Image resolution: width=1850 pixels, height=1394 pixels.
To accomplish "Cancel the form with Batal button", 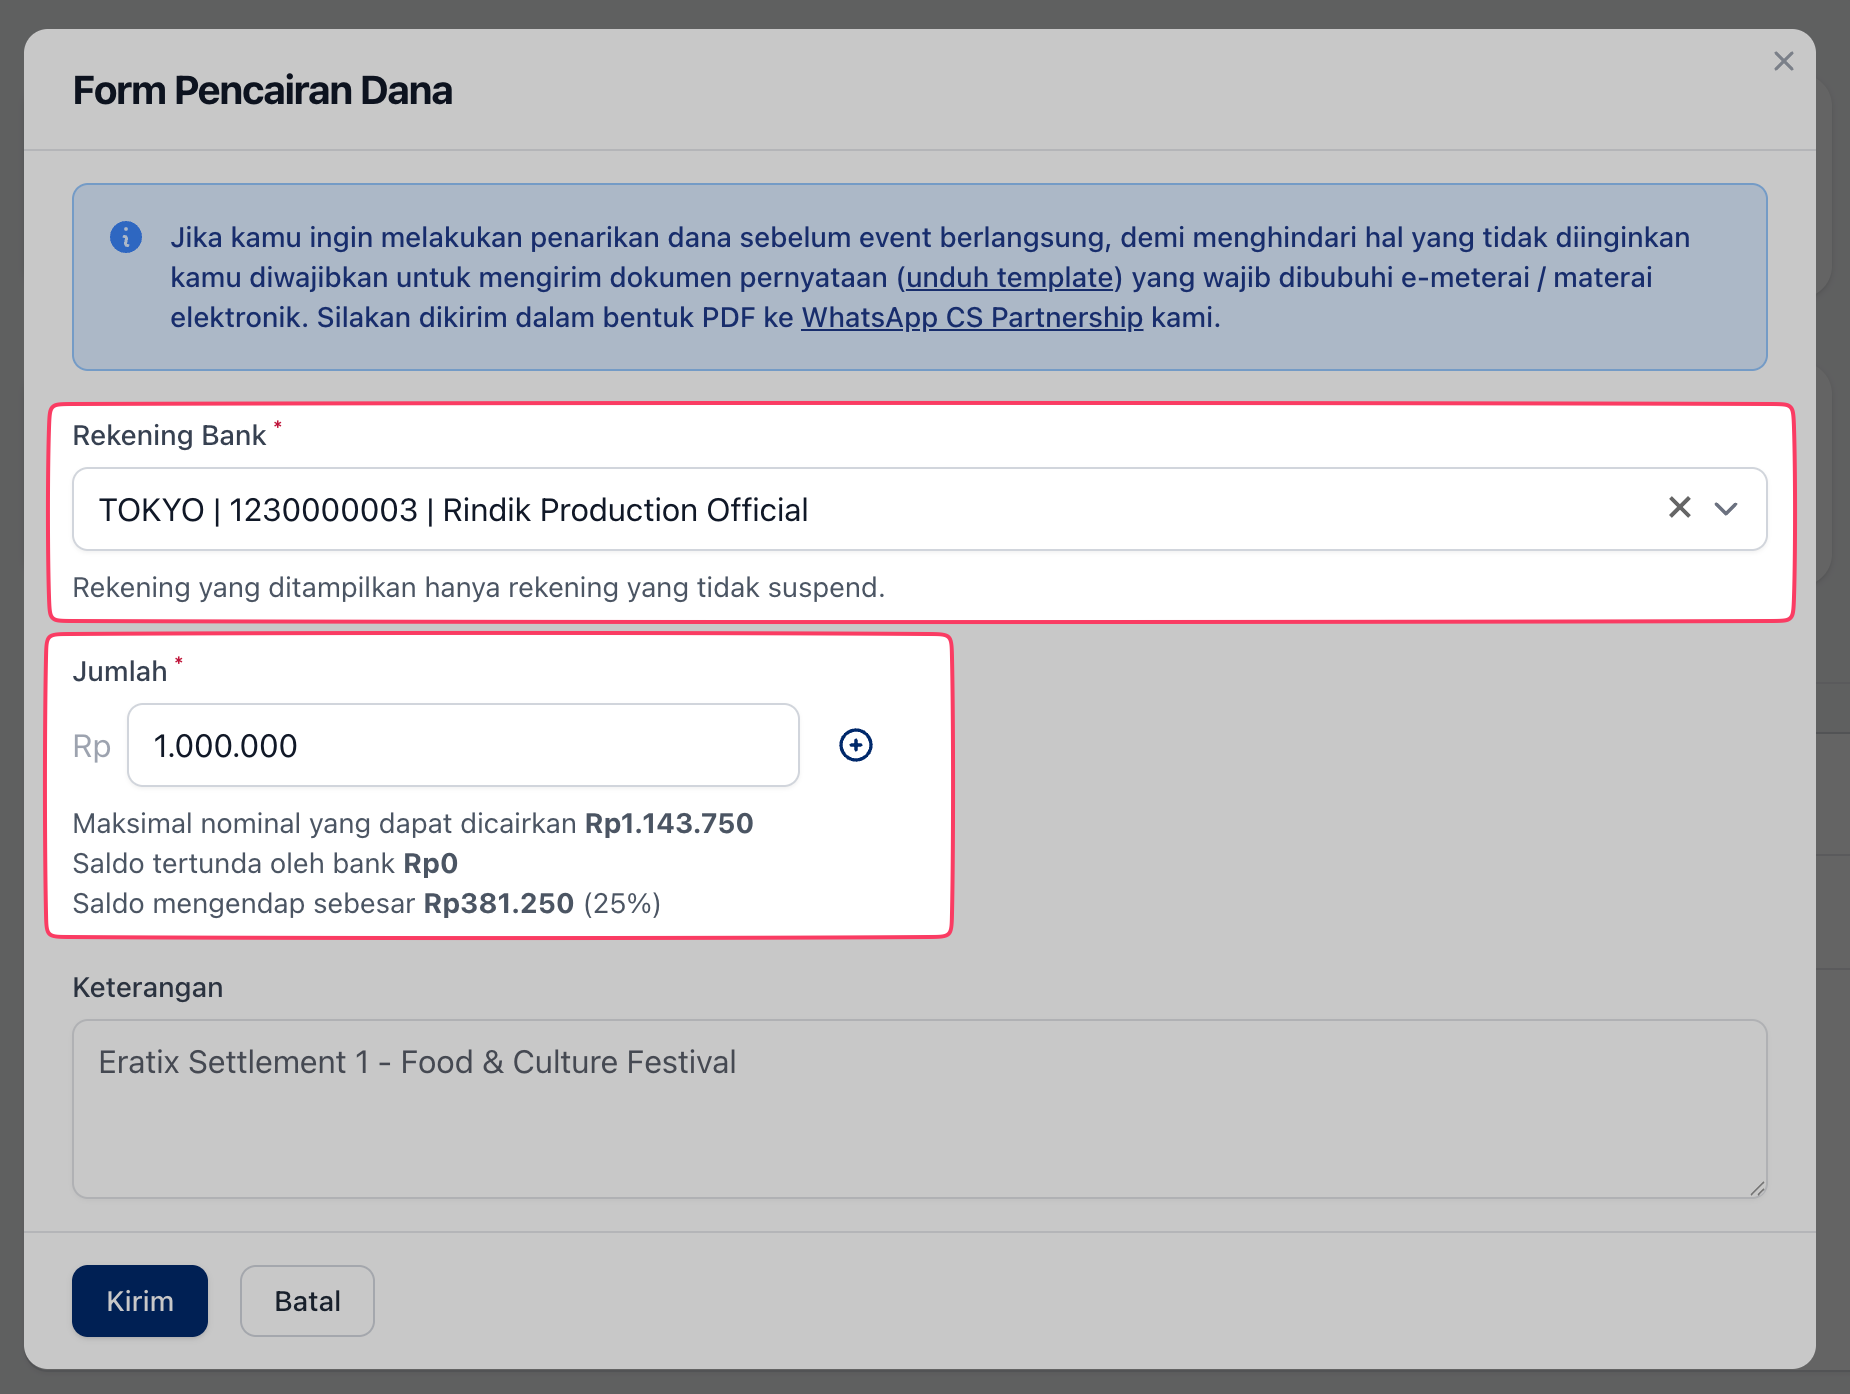I will pos(307,1301).
